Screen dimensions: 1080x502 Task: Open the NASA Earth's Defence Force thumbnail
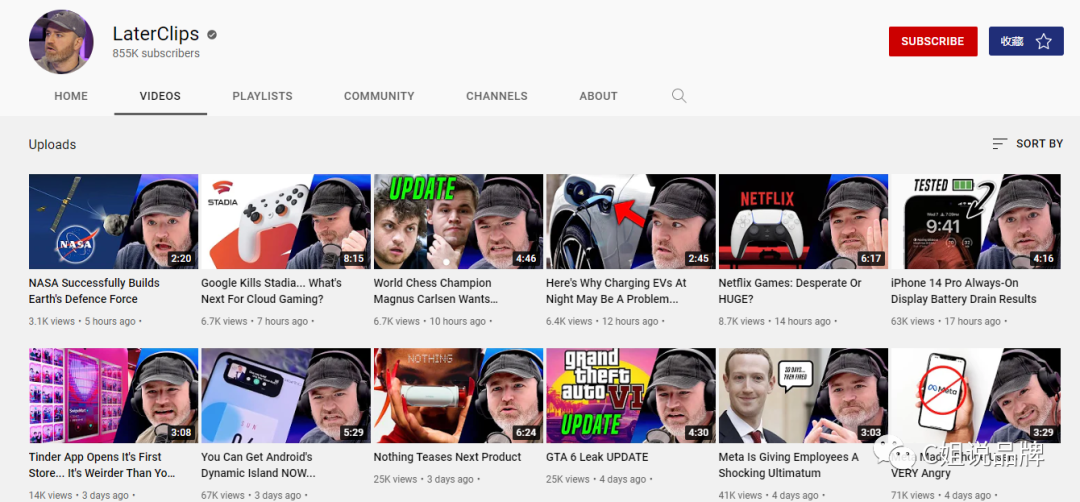pos(113,221)
